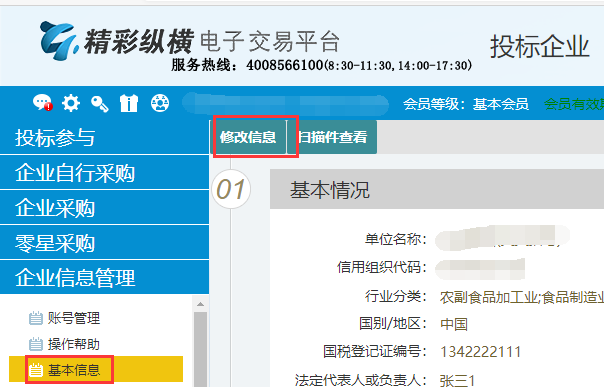Switch to the 扫描件查看 tab
The width and height of the screenshot is (604, 387).
[x=332, y=137]
